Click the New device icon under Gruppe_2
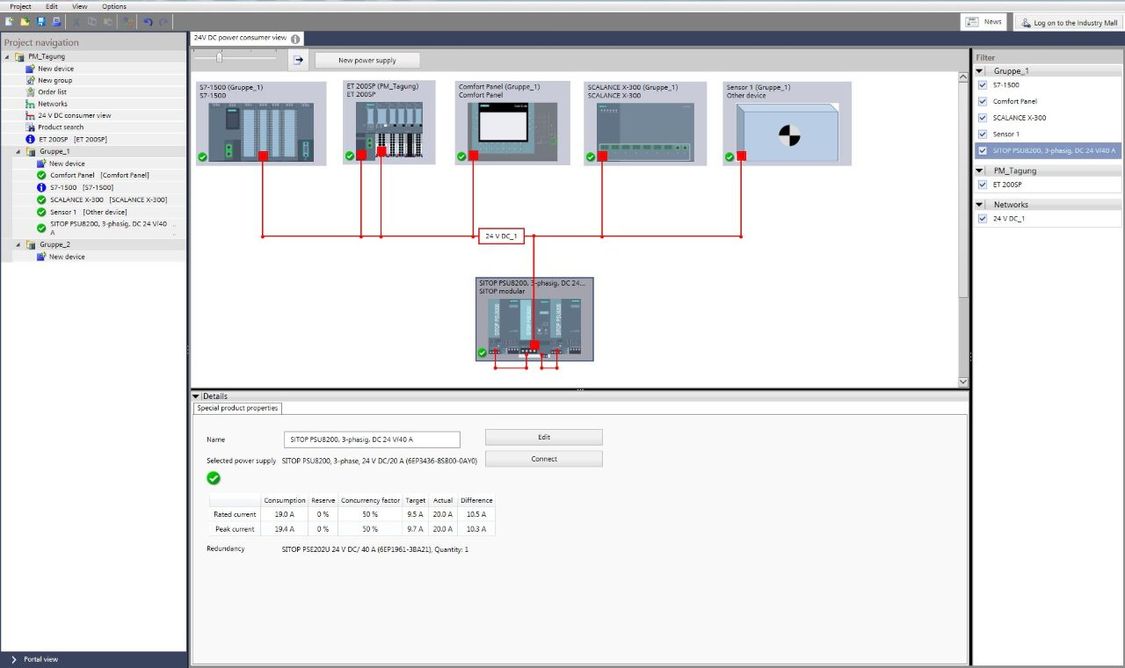 [42, 256]
